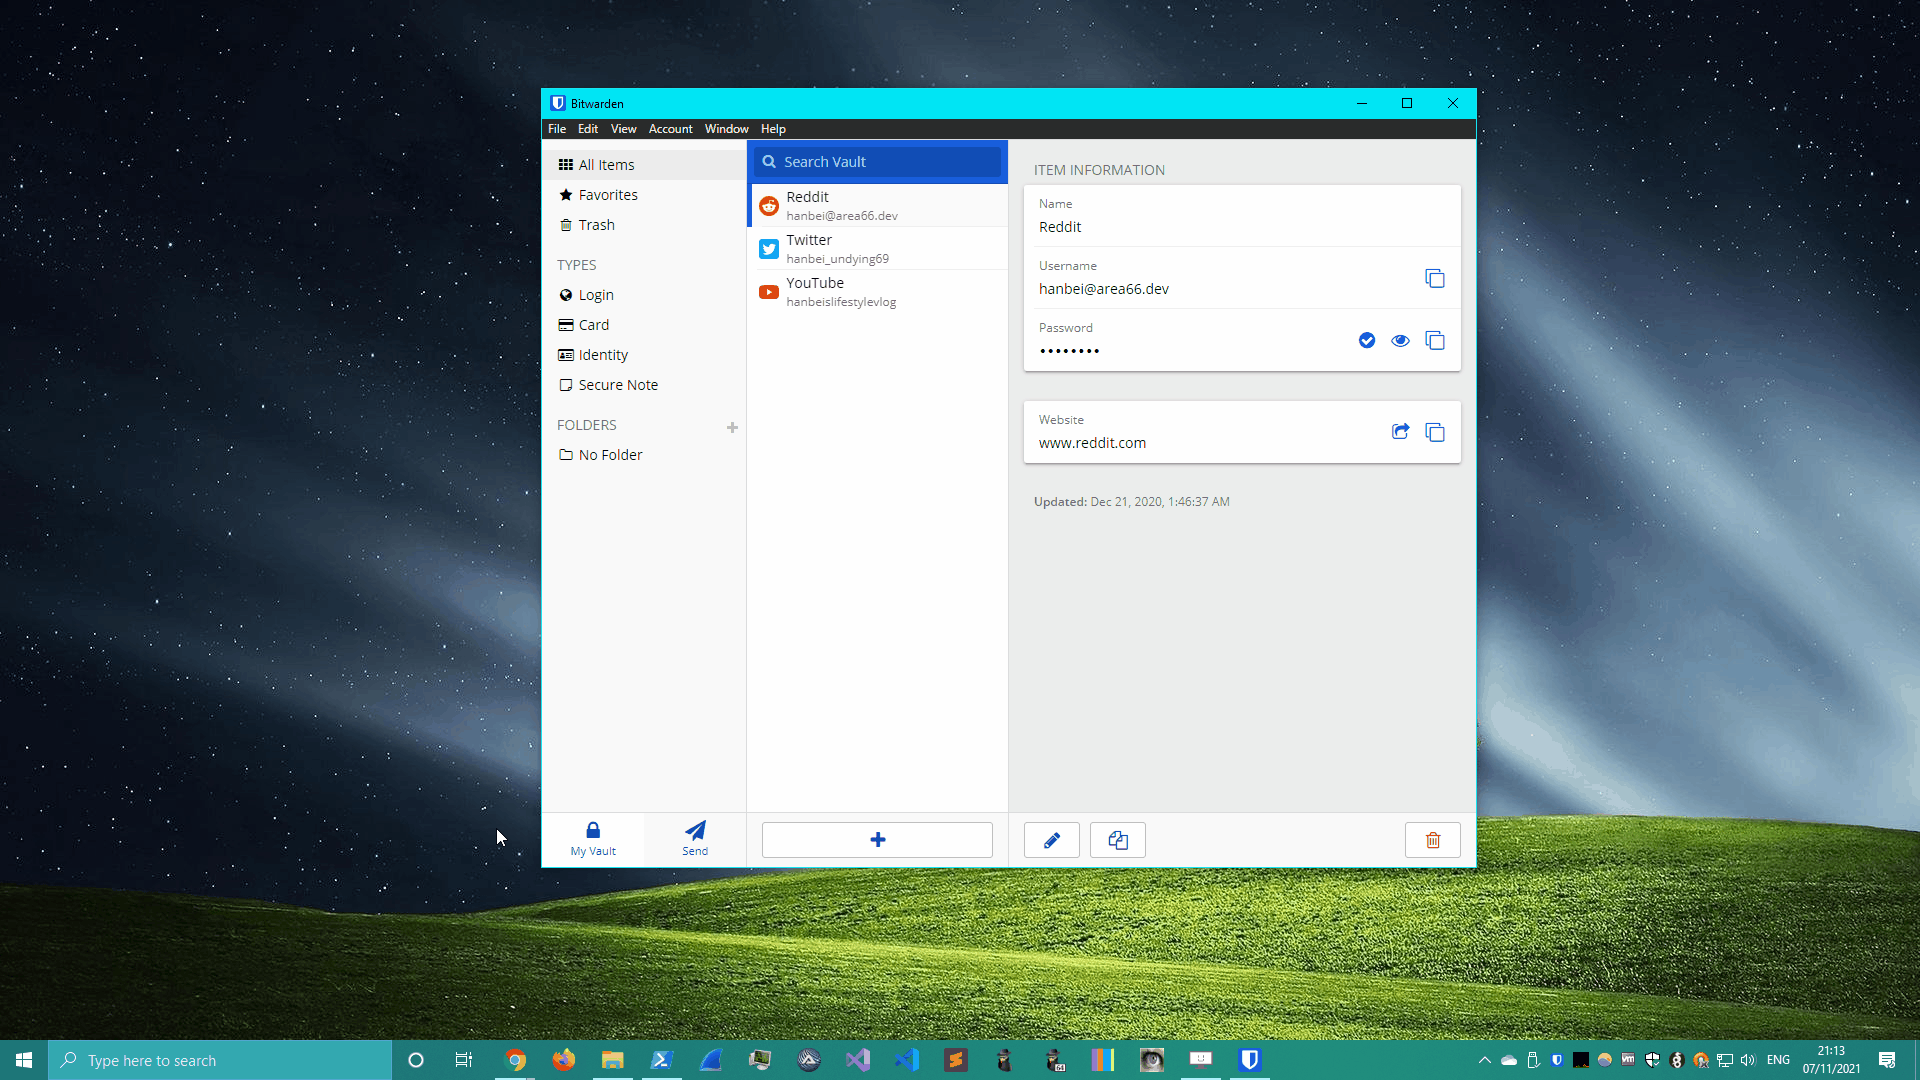The width and height of the screenshot is (1920, 1080).
Task: Show hidden system tray icons
Action: 1485,1060
